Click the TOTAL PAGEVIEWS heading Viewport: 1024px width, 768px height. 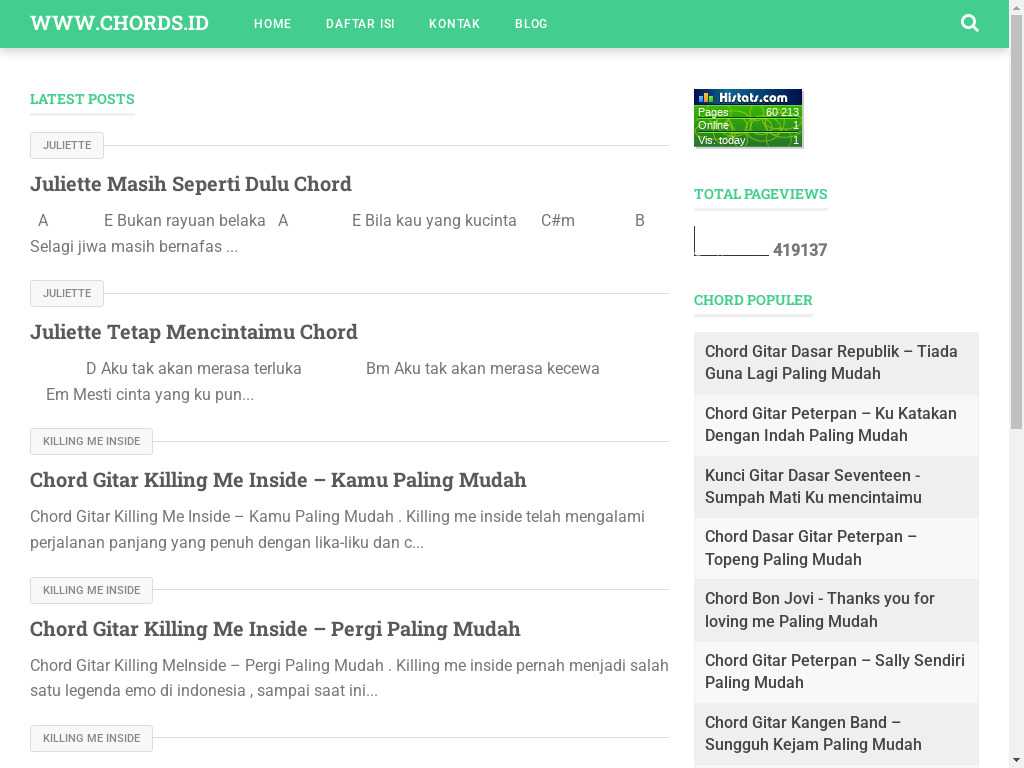coord(761,194)
